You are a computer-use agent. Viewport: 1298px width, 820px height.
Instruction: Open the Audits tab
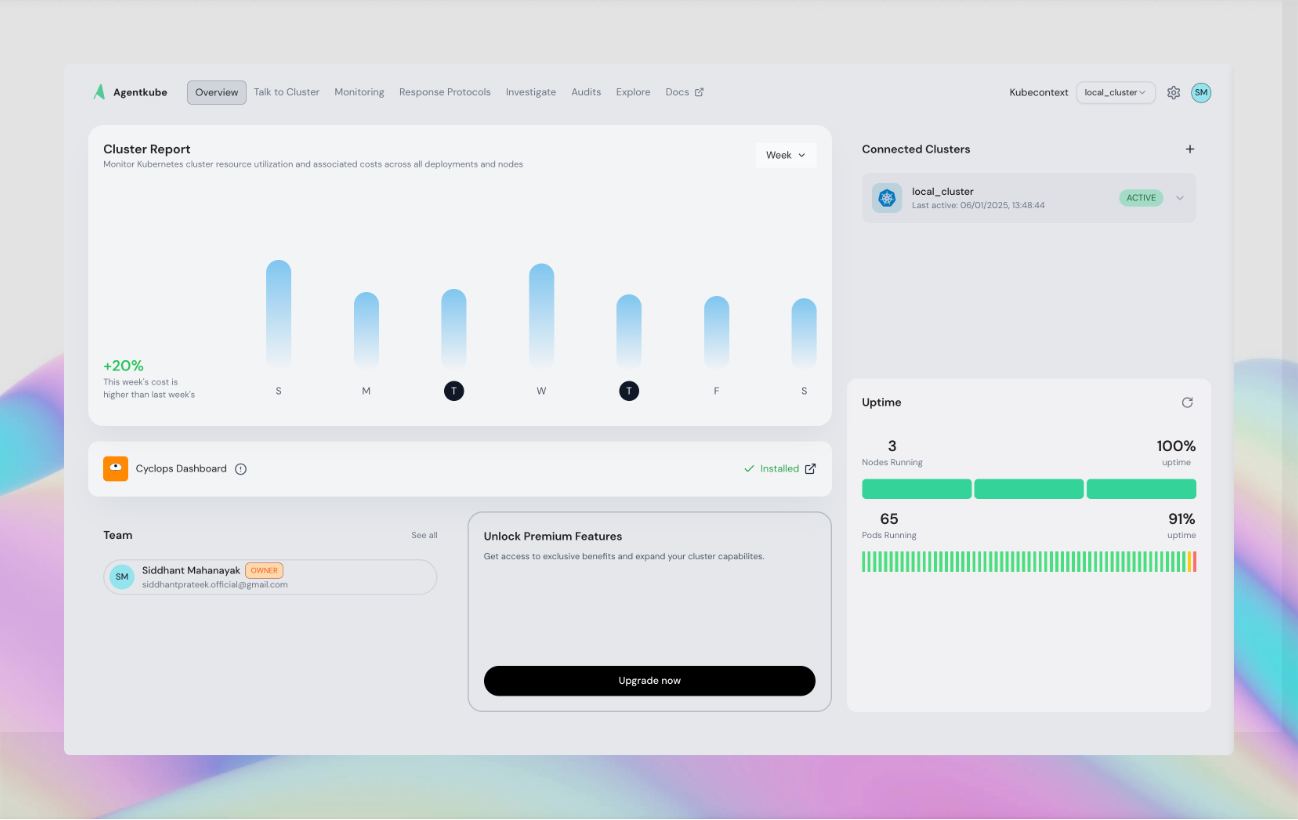coord(586,92)
